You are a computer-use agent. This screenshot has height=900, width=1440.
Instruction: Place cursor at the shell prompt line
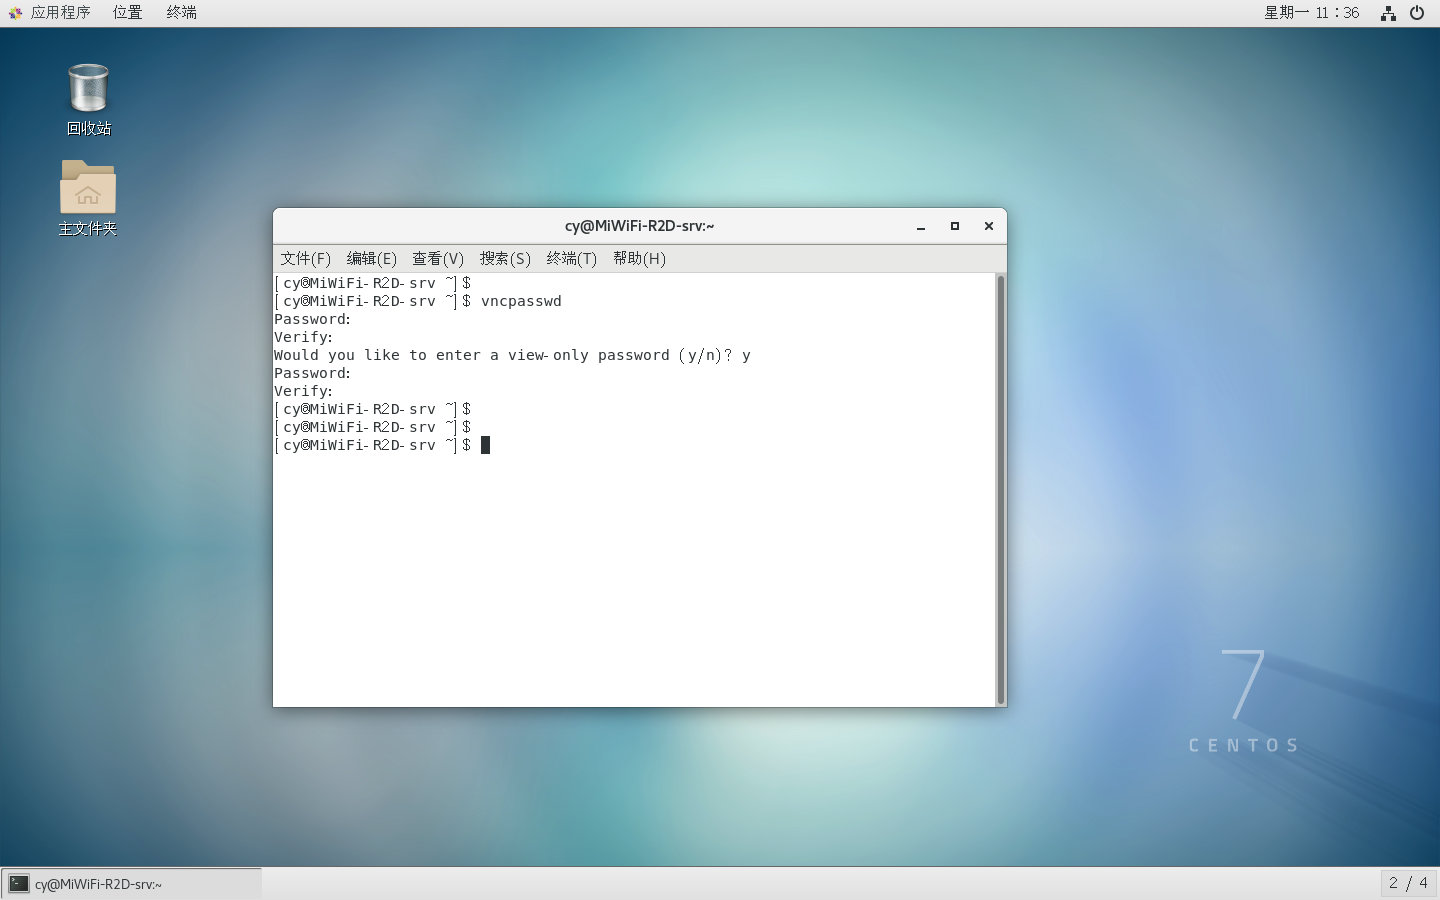pyautogui.click(x=485, y=445)
